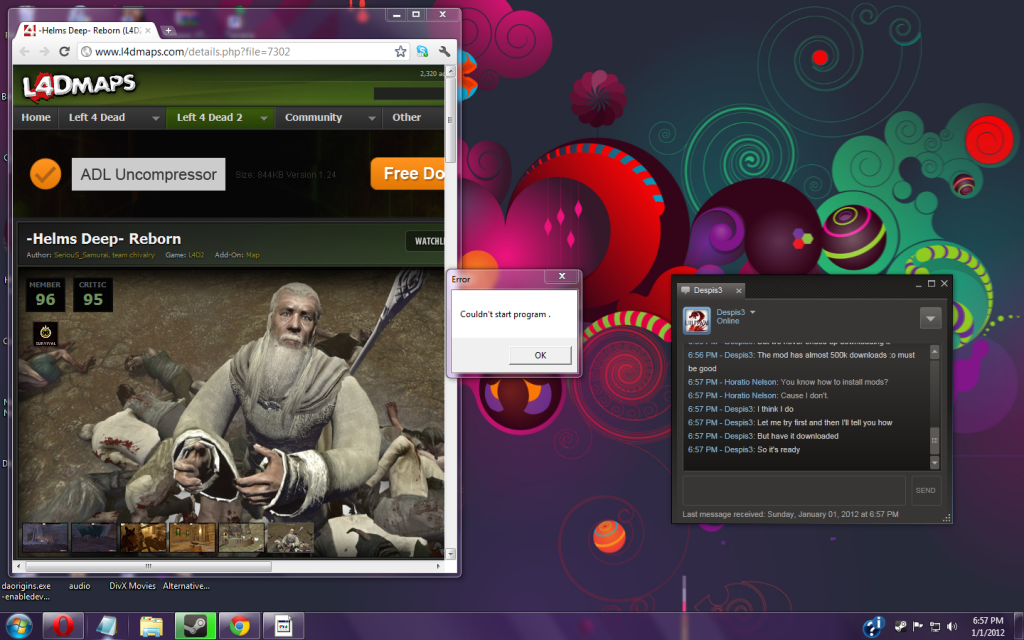Open the sixth screenshot thumbnail
The image size is (1024, 640).
[x=291, y=538]
